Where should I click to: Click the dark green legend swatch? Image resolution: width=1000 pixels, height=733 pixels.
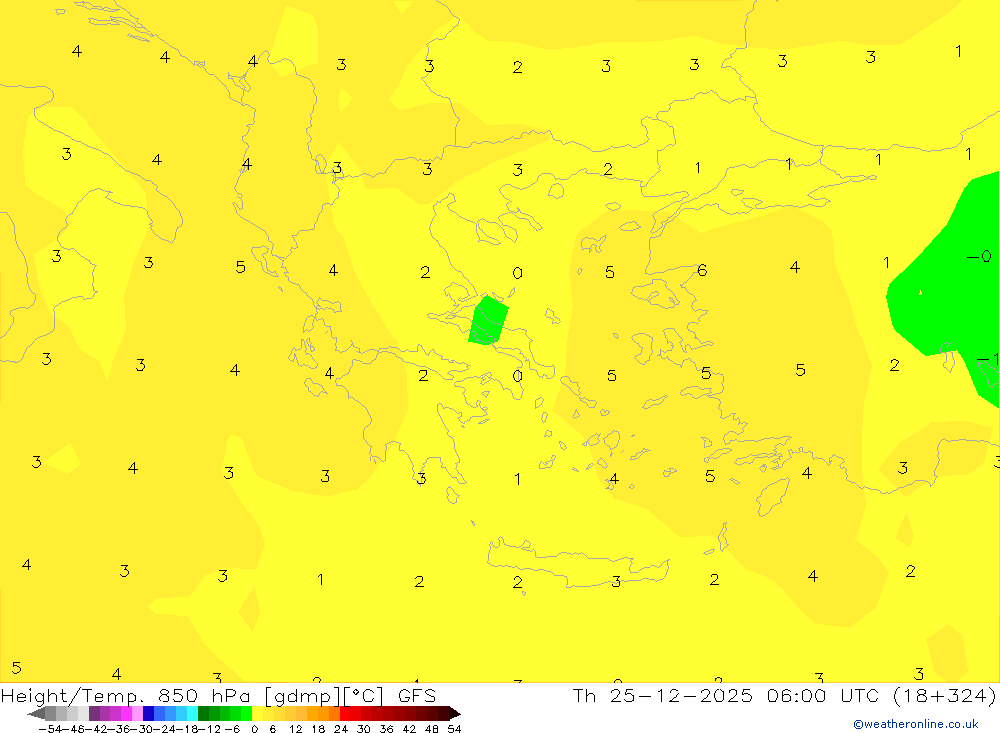point(203,713)
